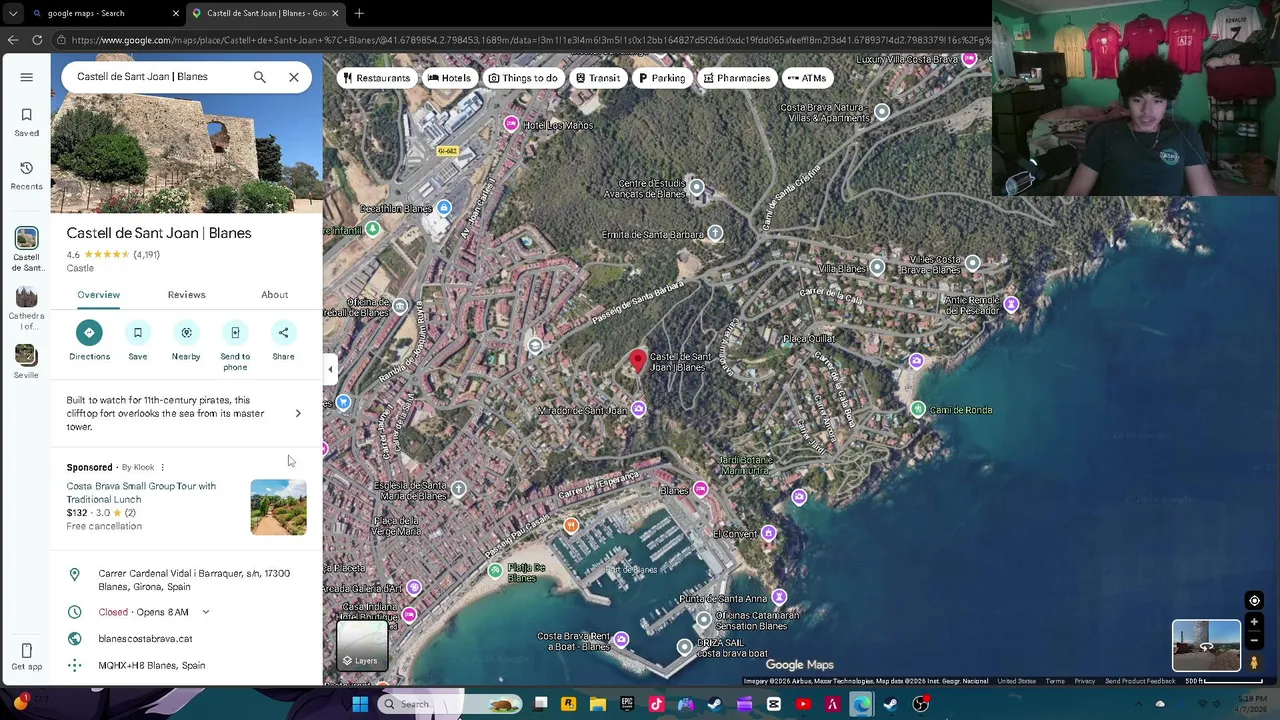The image size is (1280, 720).
Task: Open the Street View preview thumbnail
Action: pyautogui.click(x=1206, y=645)
